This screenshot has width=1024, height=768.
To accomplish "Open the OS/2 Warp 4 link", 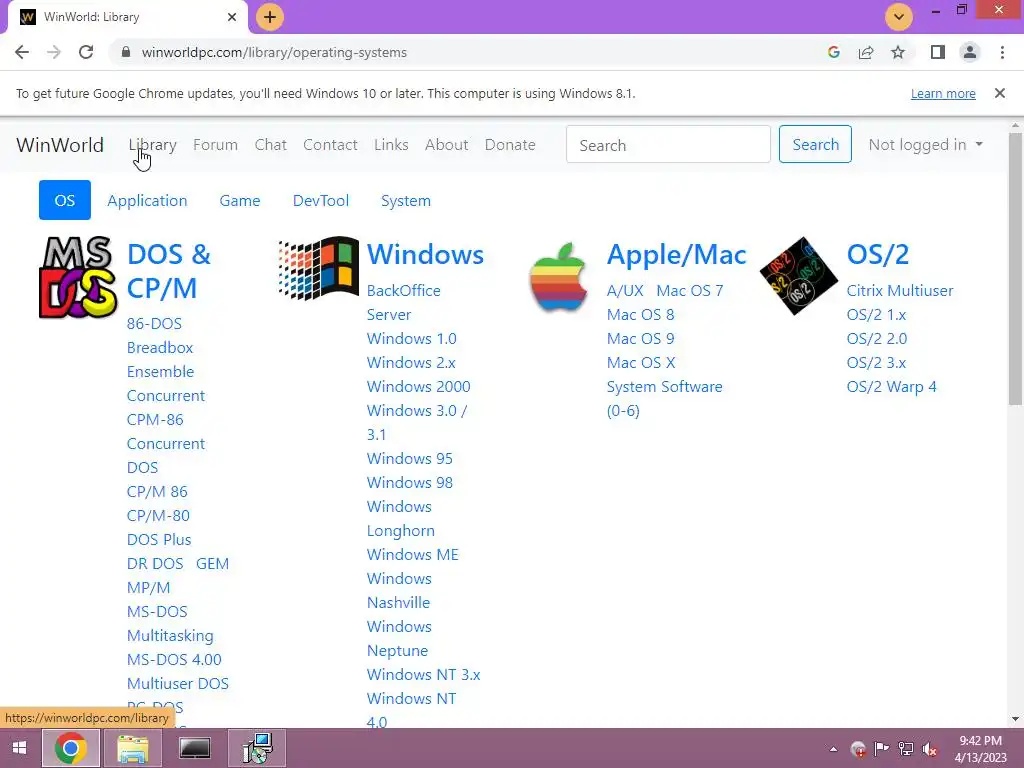I will (x=891, y=387).
